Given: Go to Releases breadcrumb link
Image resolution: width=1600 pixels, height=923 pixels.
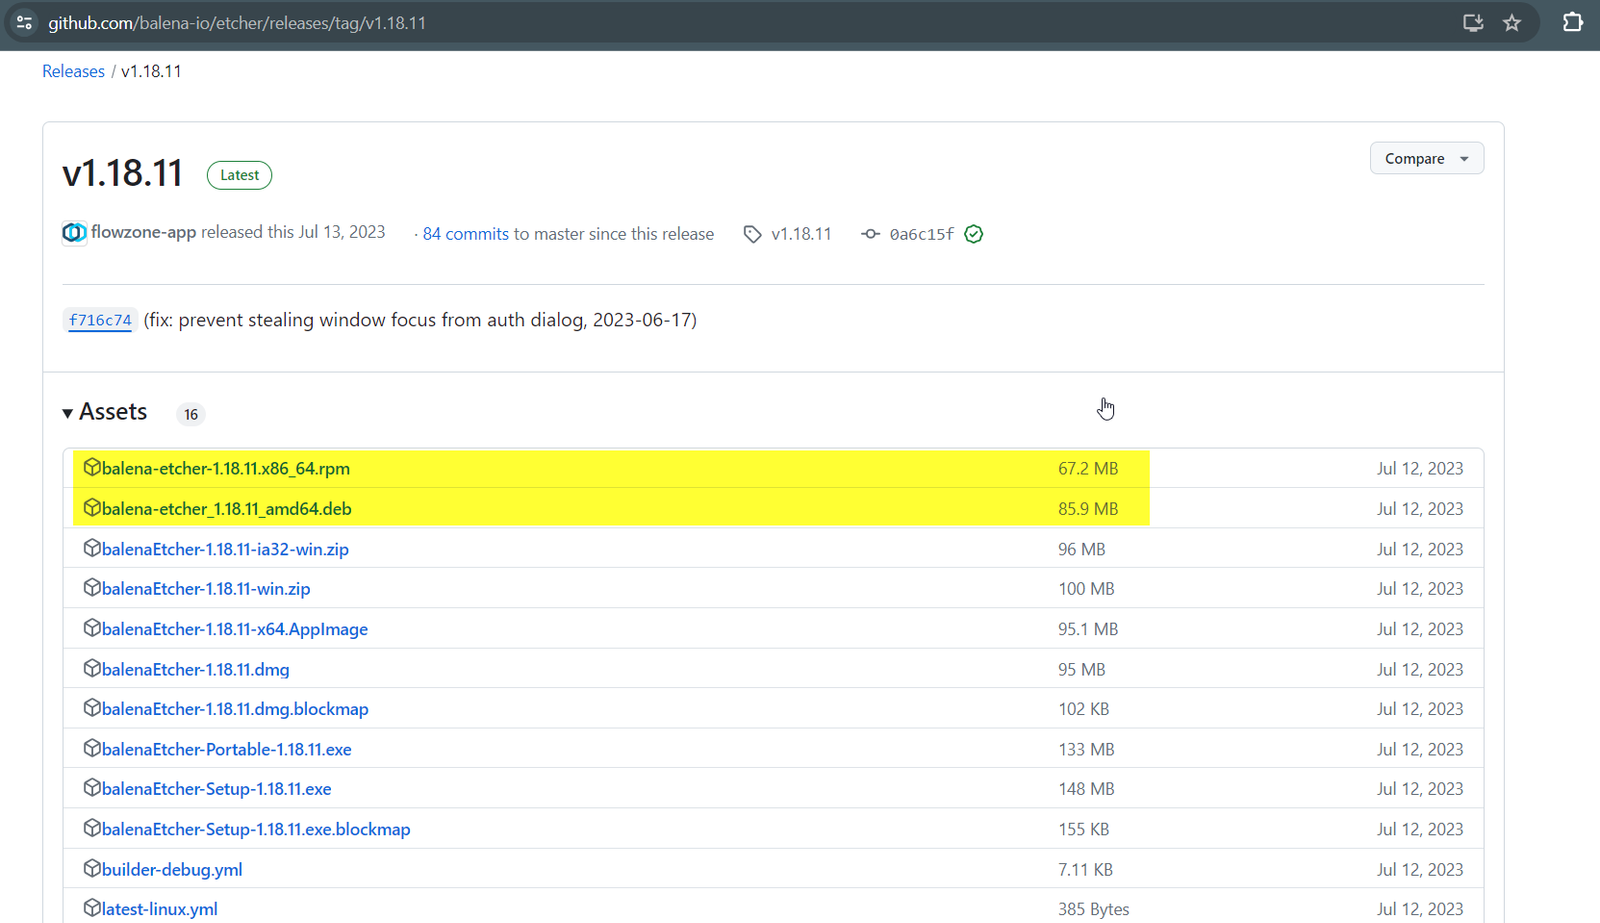Looking at the screenshot, I should click(73, 71).
